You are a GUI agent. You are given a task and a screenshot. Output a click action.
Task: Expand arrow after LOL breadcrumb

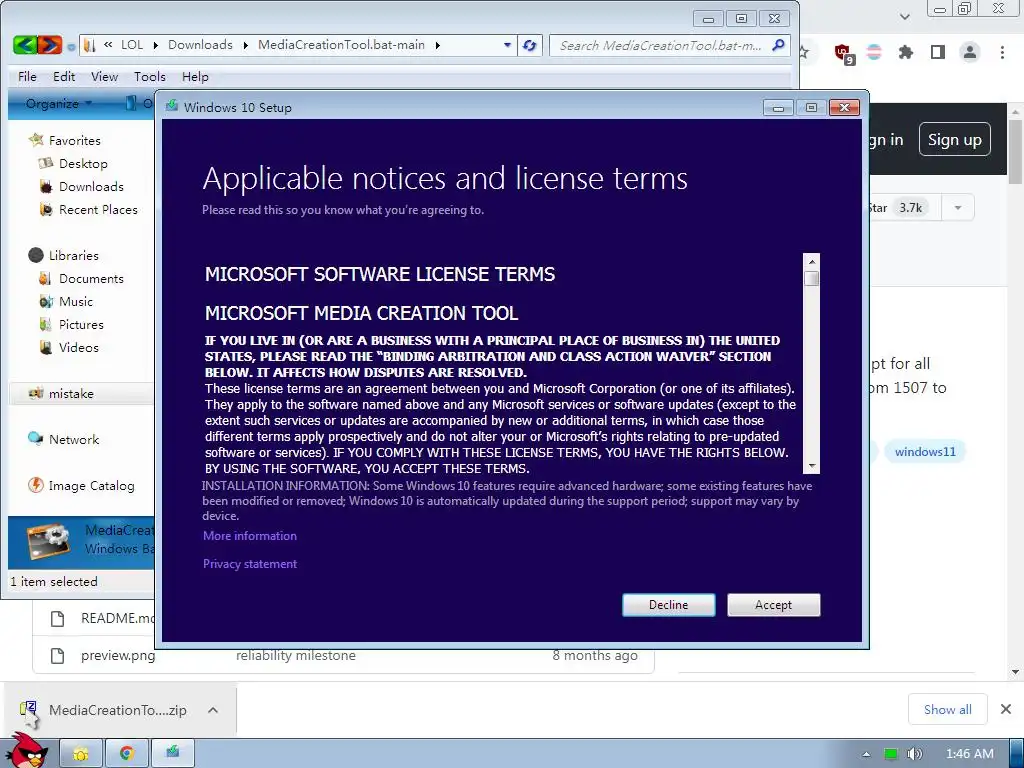tap(155, 45)
